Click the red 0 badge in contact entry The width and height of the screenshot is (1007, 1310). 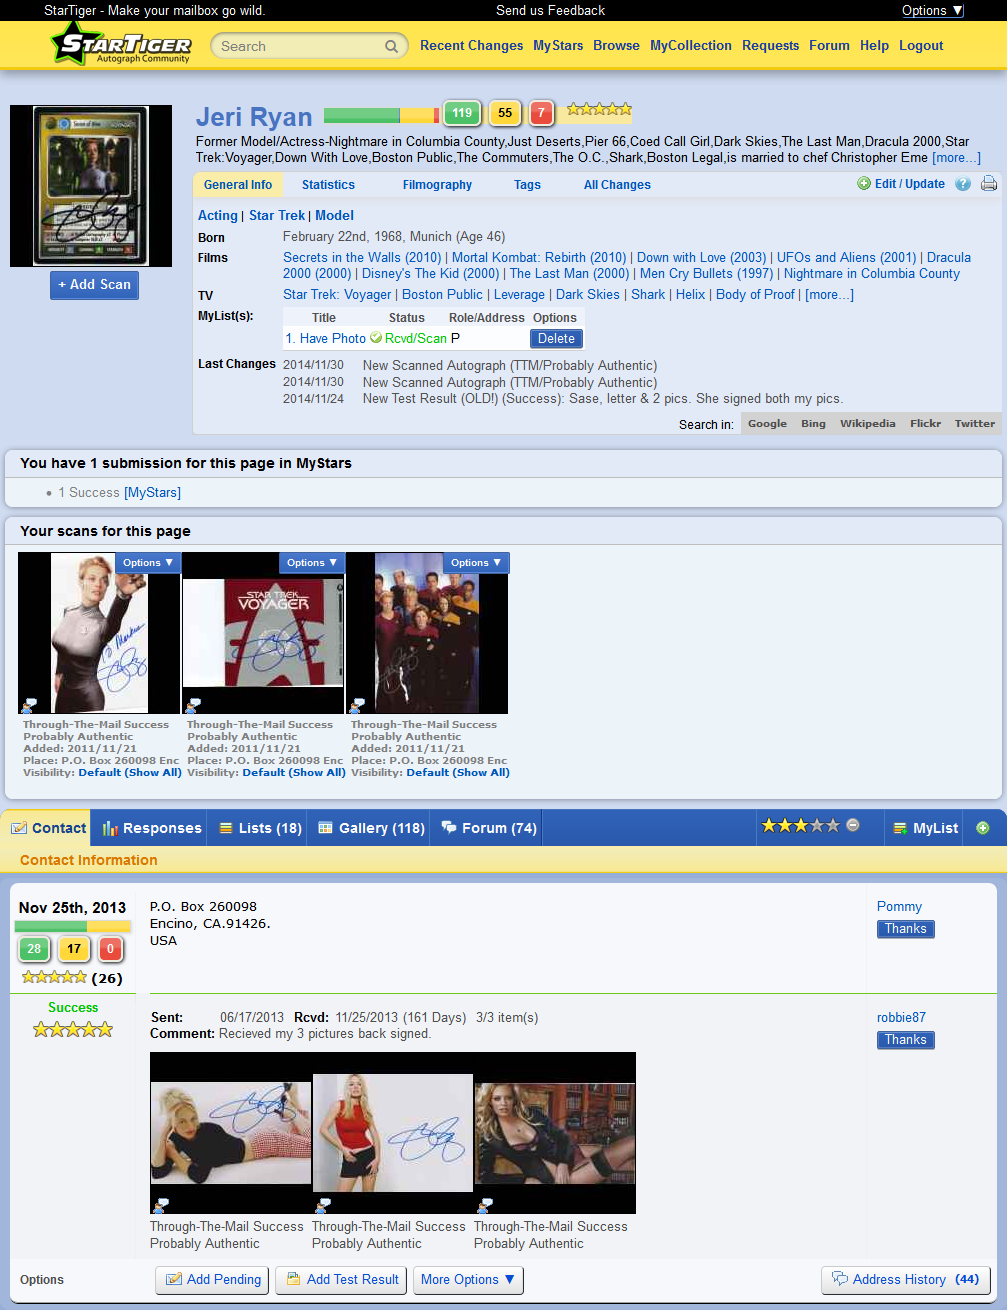(x=110, y=949)
